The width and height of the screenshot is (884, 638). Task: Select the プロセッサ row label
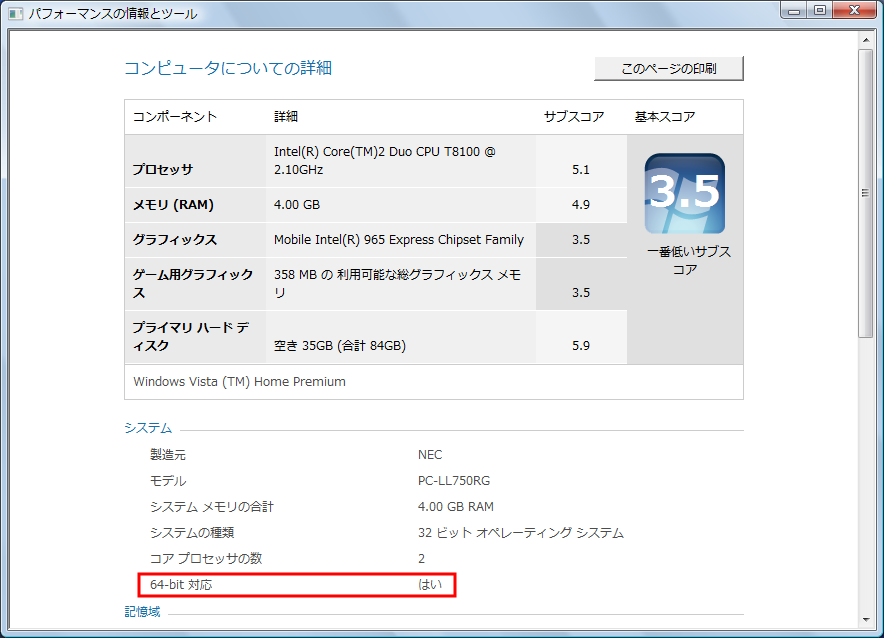click(162, 169)
